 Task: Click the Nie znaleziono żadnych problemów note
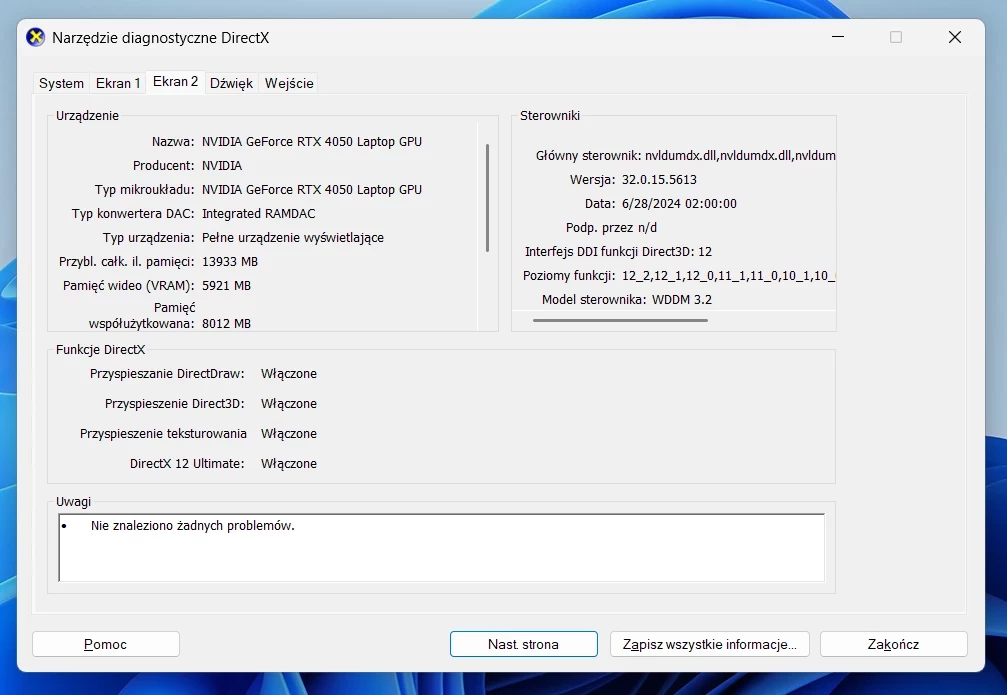click(193, 526)
